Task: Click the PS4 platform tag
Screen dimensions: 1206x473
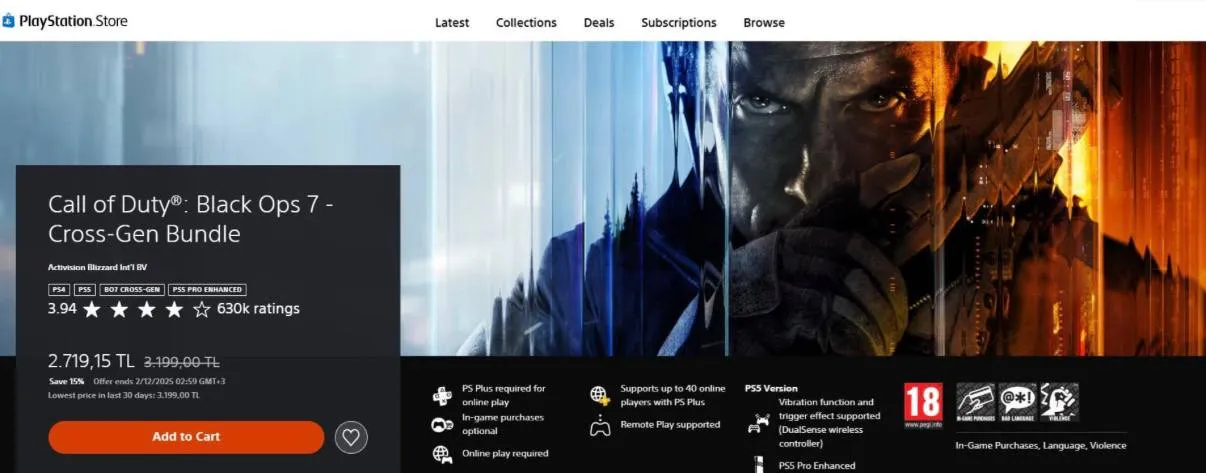Action: coord(59,289)
